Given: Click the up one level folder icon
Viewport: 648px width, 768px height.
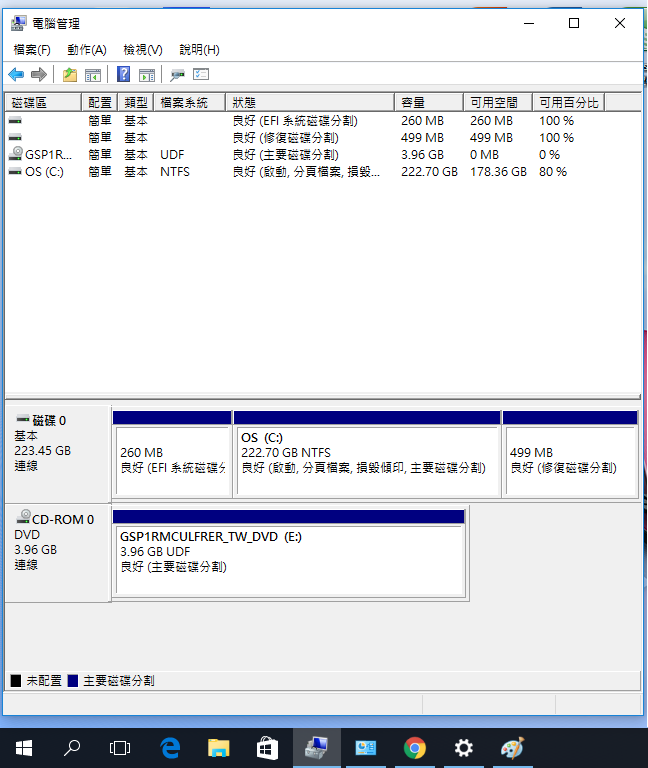Looking at the screenshot, I should (70, 74).
